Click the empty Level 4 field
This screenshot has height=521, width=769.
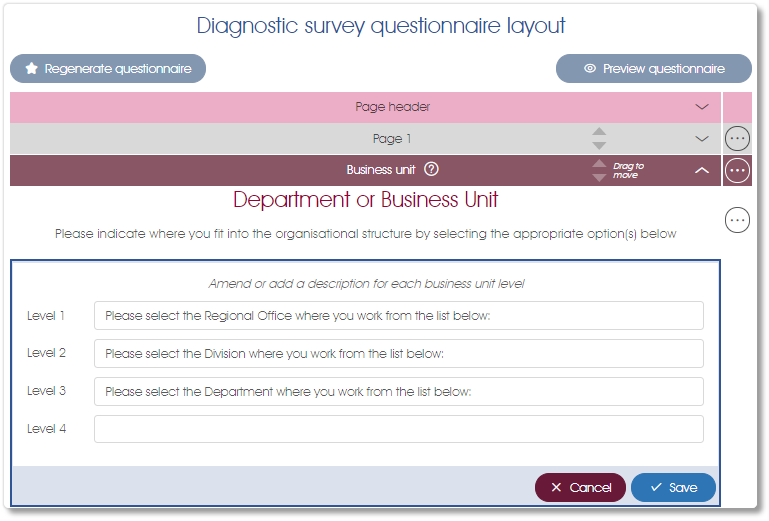399,429
